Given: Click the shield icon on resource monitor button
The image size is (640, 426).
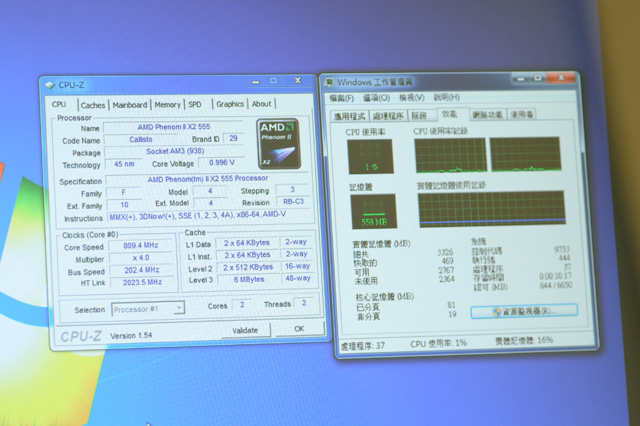Looking at the screenshot, I should tap(497, 312).
